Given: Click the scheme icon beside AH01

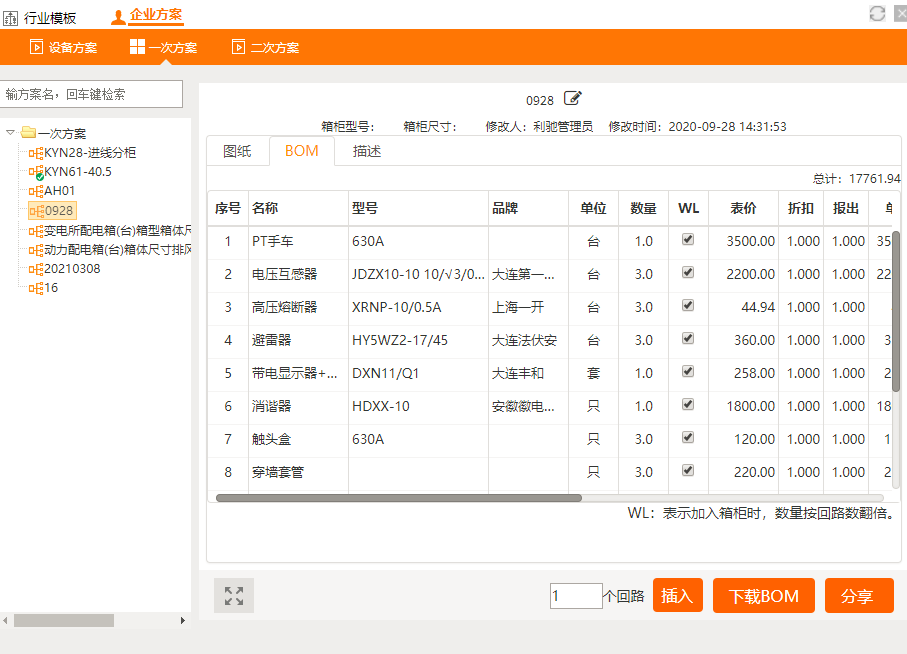Looking at the screenshot, I should [x=36, y=191].
